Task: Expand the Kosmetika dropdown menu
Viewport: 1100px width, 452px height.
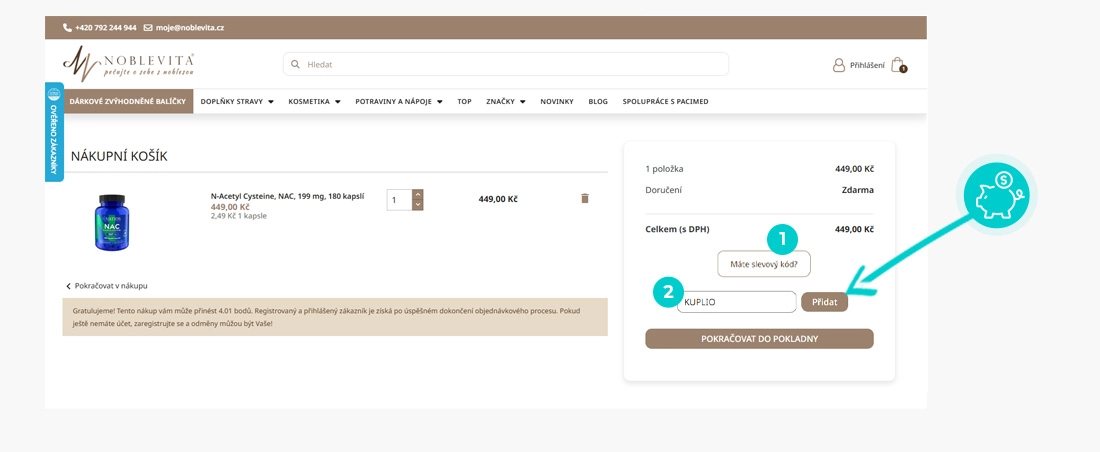Action: [x=314, y=101]
